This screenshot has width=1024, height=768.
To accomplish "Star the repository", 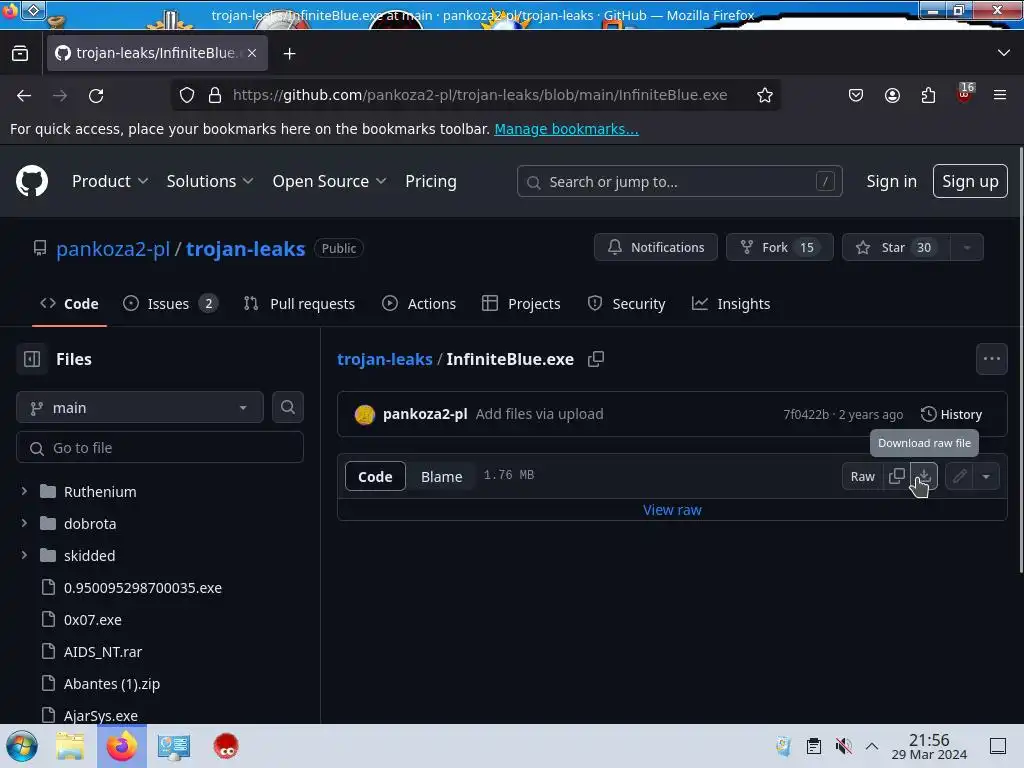I will [x=896, y=248].
